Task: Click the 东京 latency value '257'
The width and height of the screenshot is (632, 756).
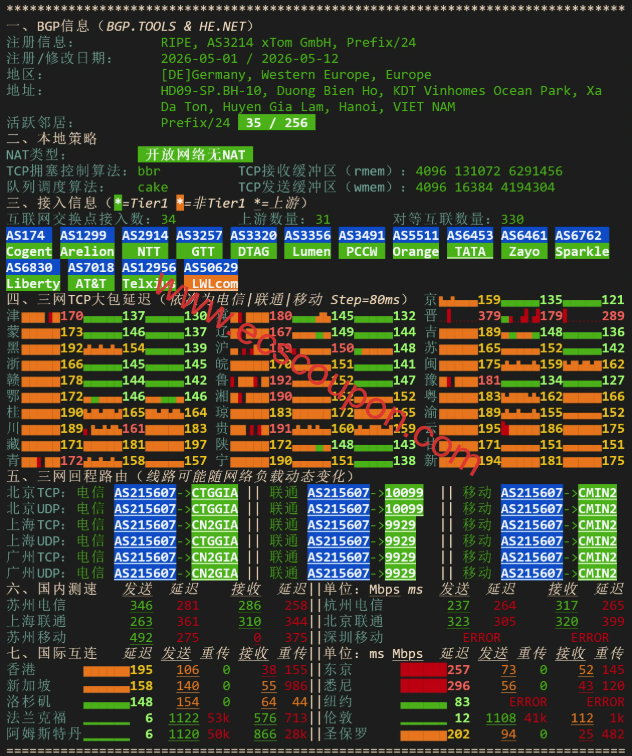Action: [x=458, y=670]
